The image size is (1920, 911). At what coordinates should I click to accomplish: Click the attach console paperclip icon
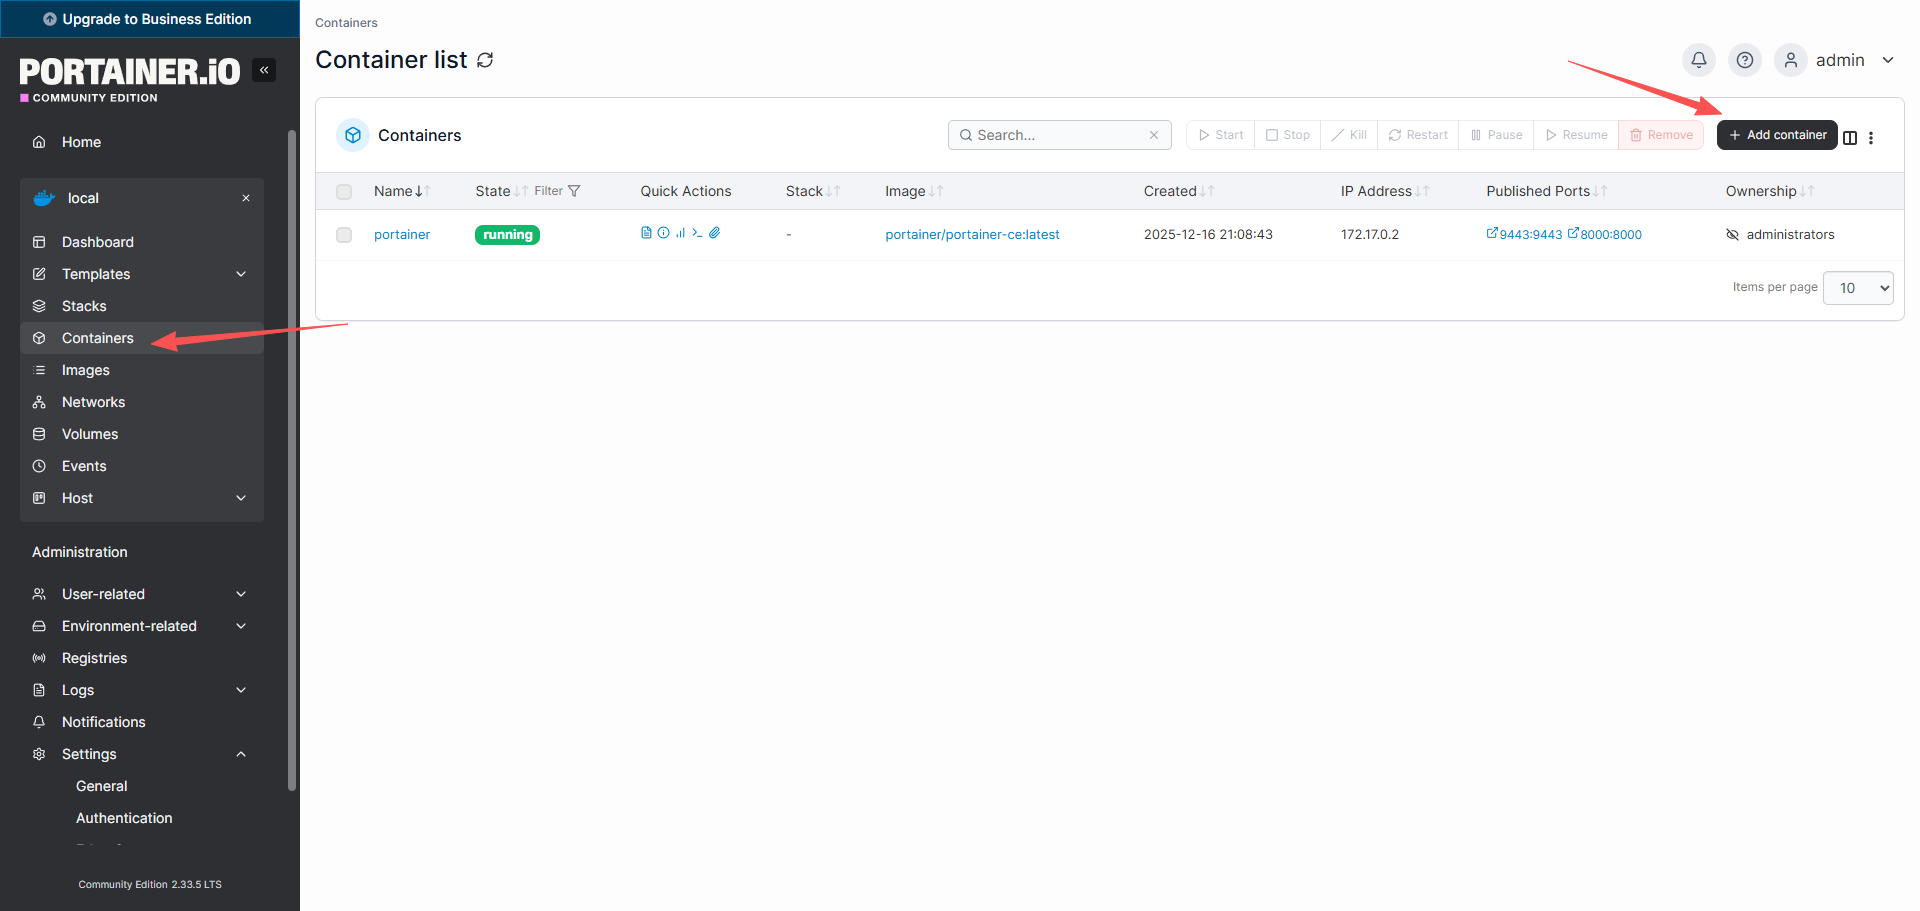(x=714, y=233)
